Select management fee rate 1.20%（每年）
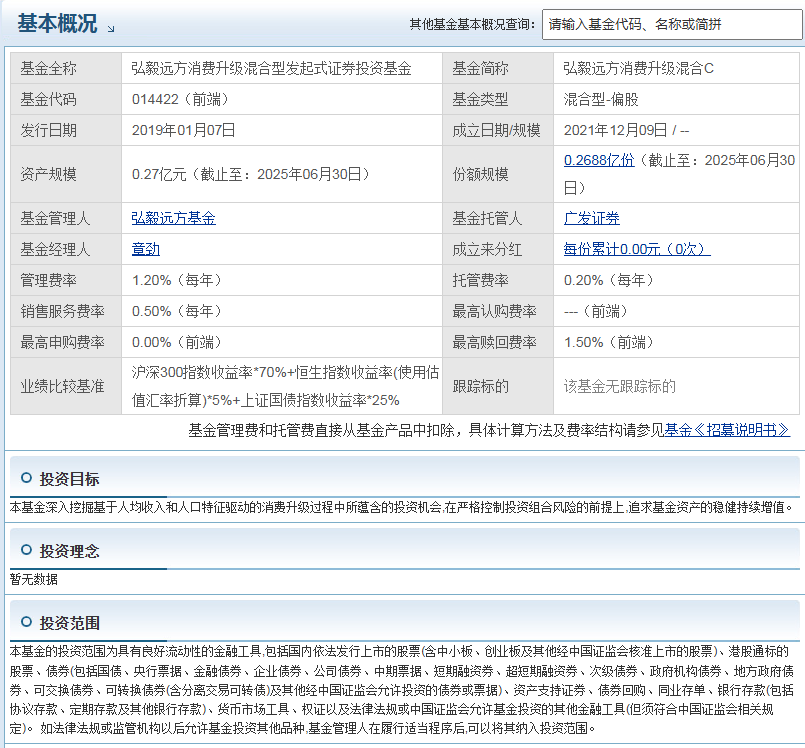The height and width of the screenshot is (748, 805). click(177, 280)
